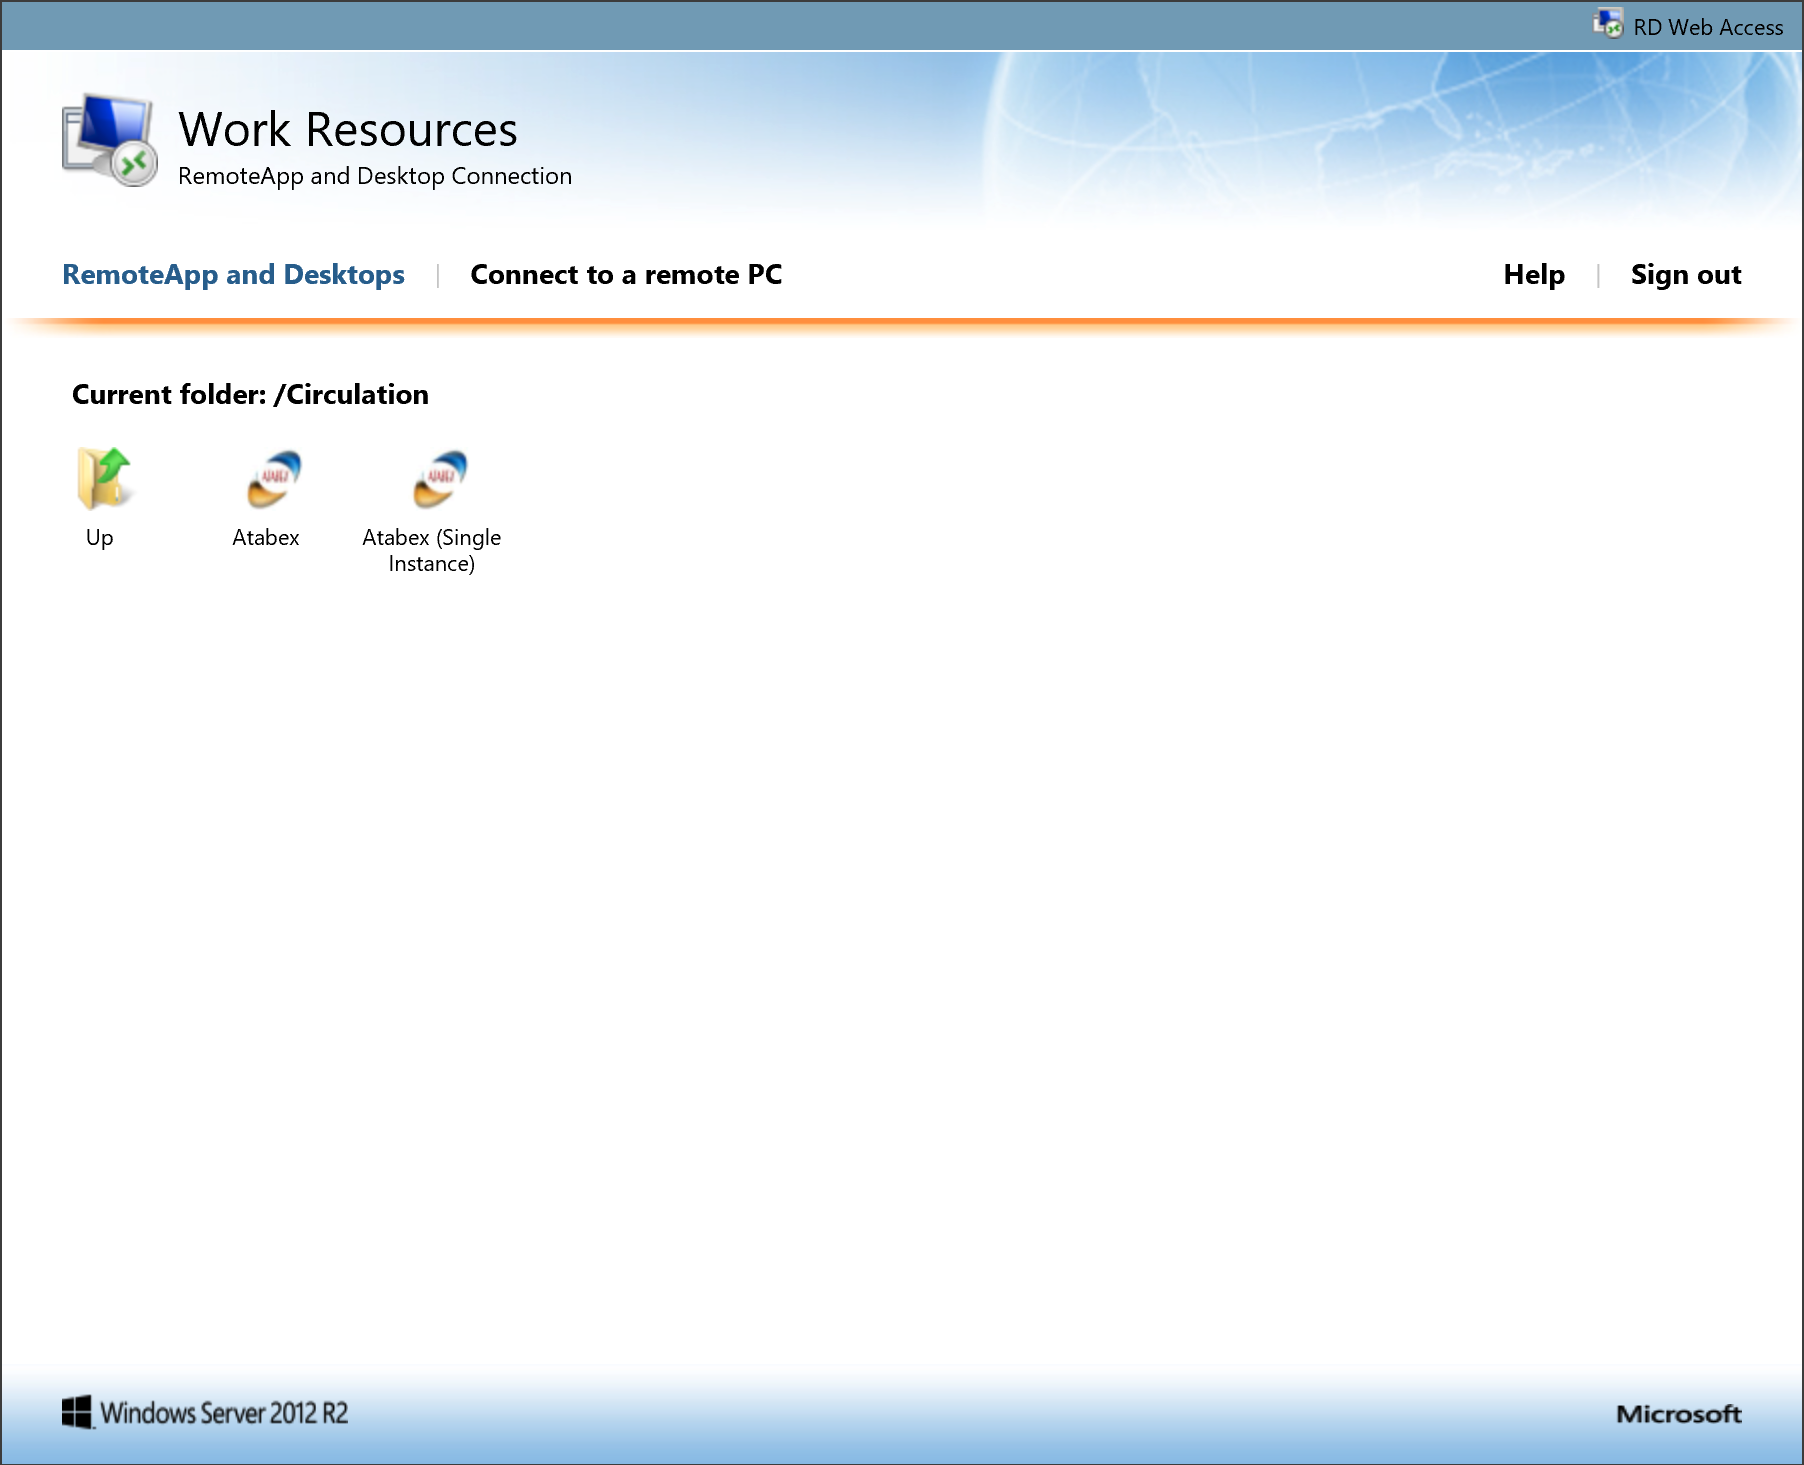Screen dimensions: 1804x1465
Task: Click the Work Resources computer logo
Action: pos(109,142)
